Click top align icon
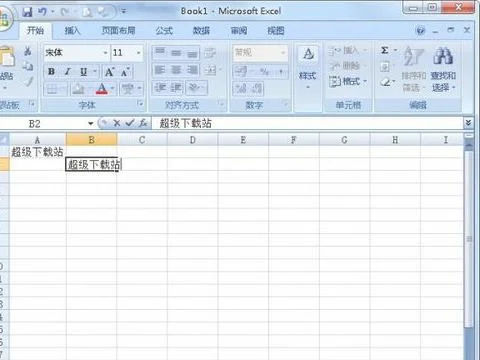480x360 pixels. 160,52
